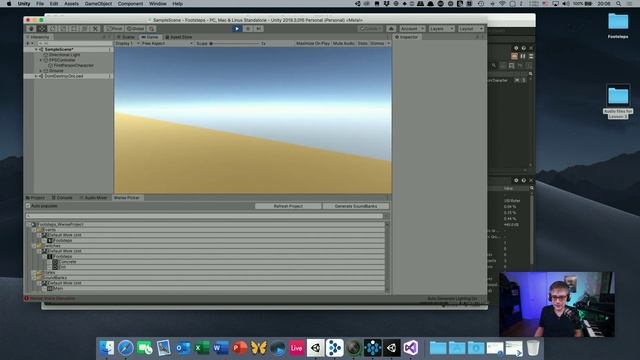Toggle the Auto populate checkbox

coord(28,206)
